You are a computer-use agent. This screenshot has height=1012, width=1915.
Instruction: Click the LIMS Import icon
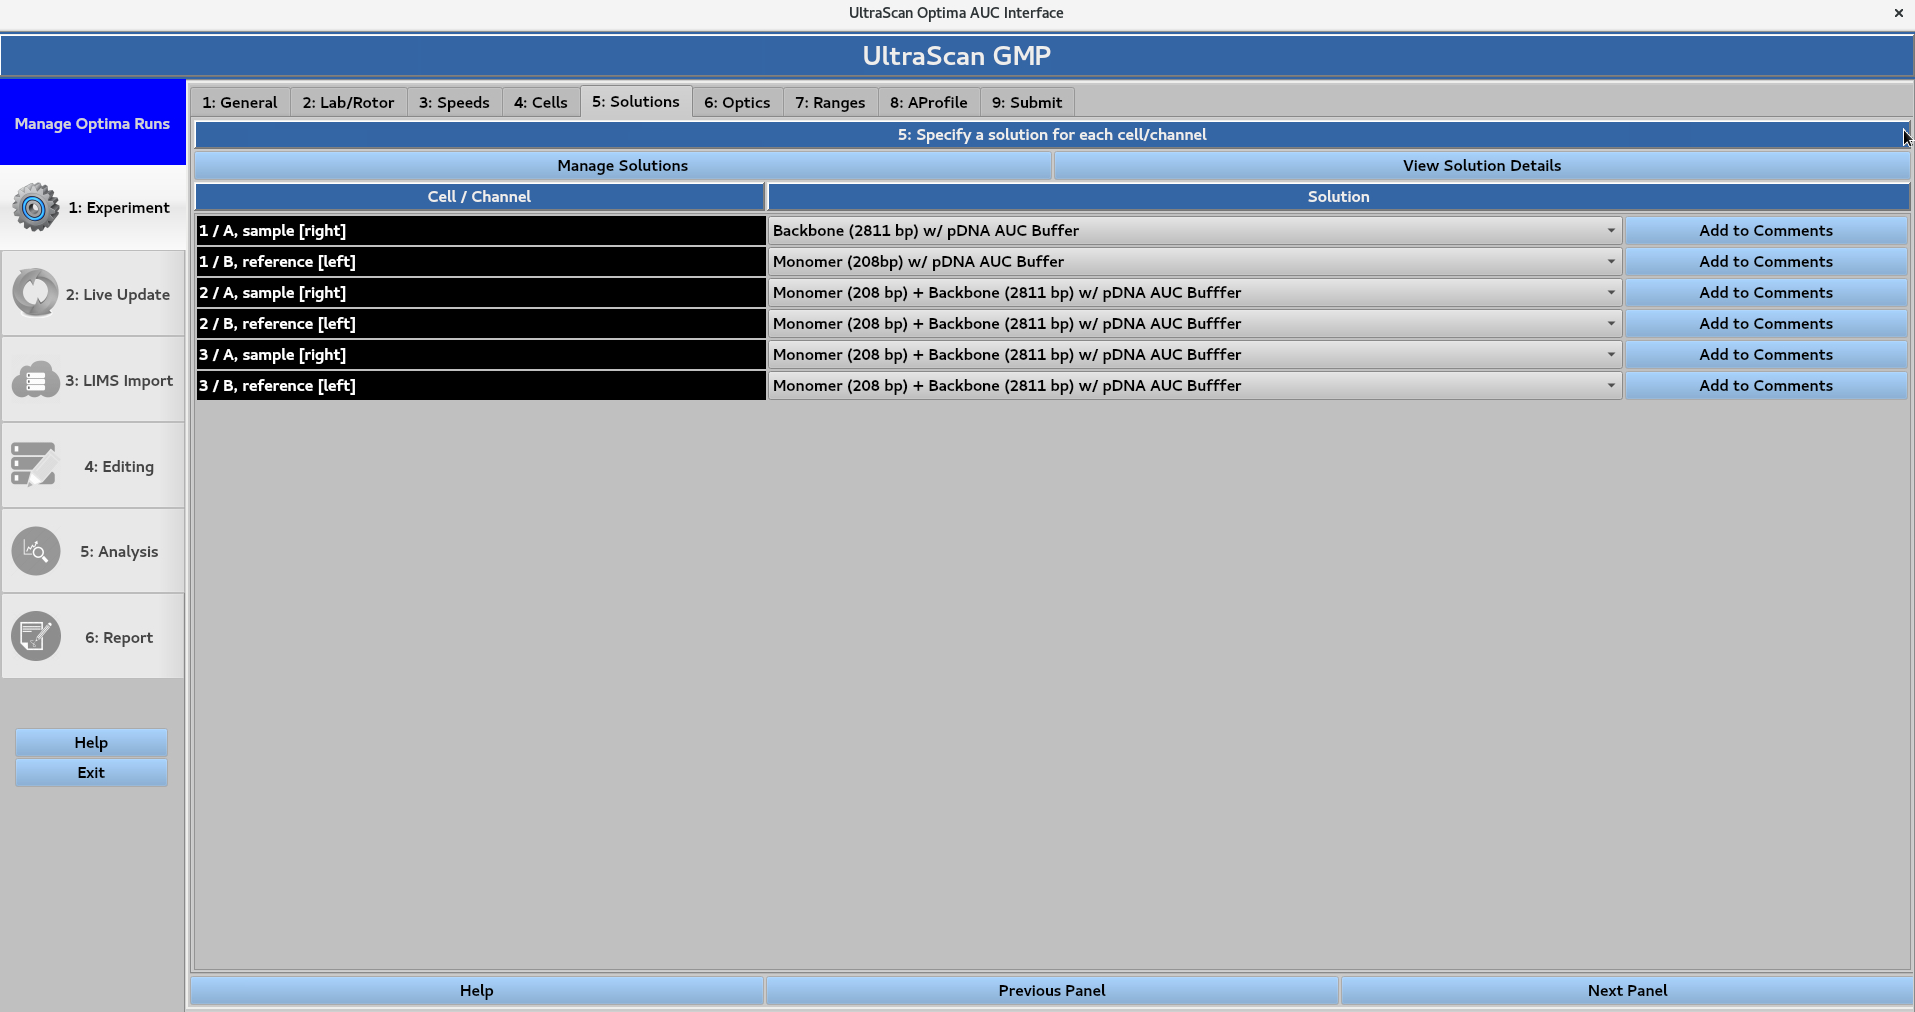[35, 380]
